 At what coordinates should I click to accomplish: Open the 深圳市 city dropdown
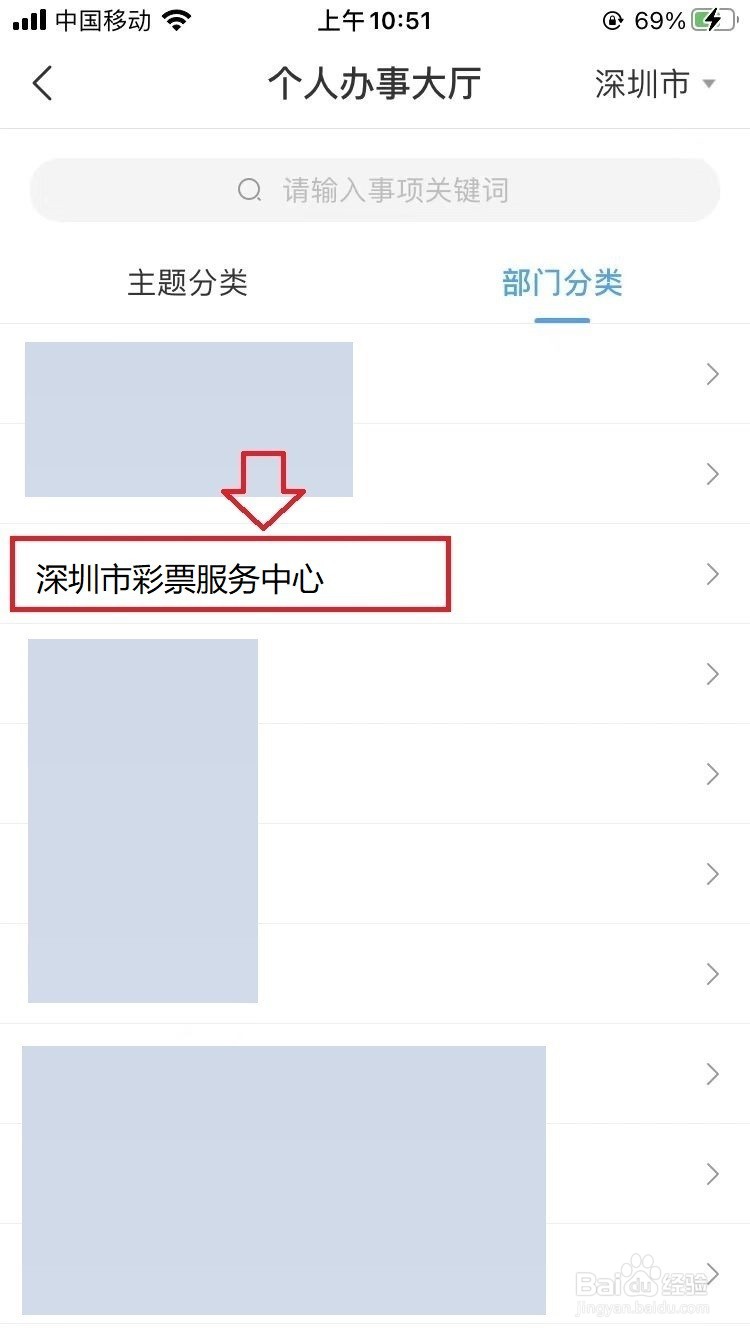656,84
